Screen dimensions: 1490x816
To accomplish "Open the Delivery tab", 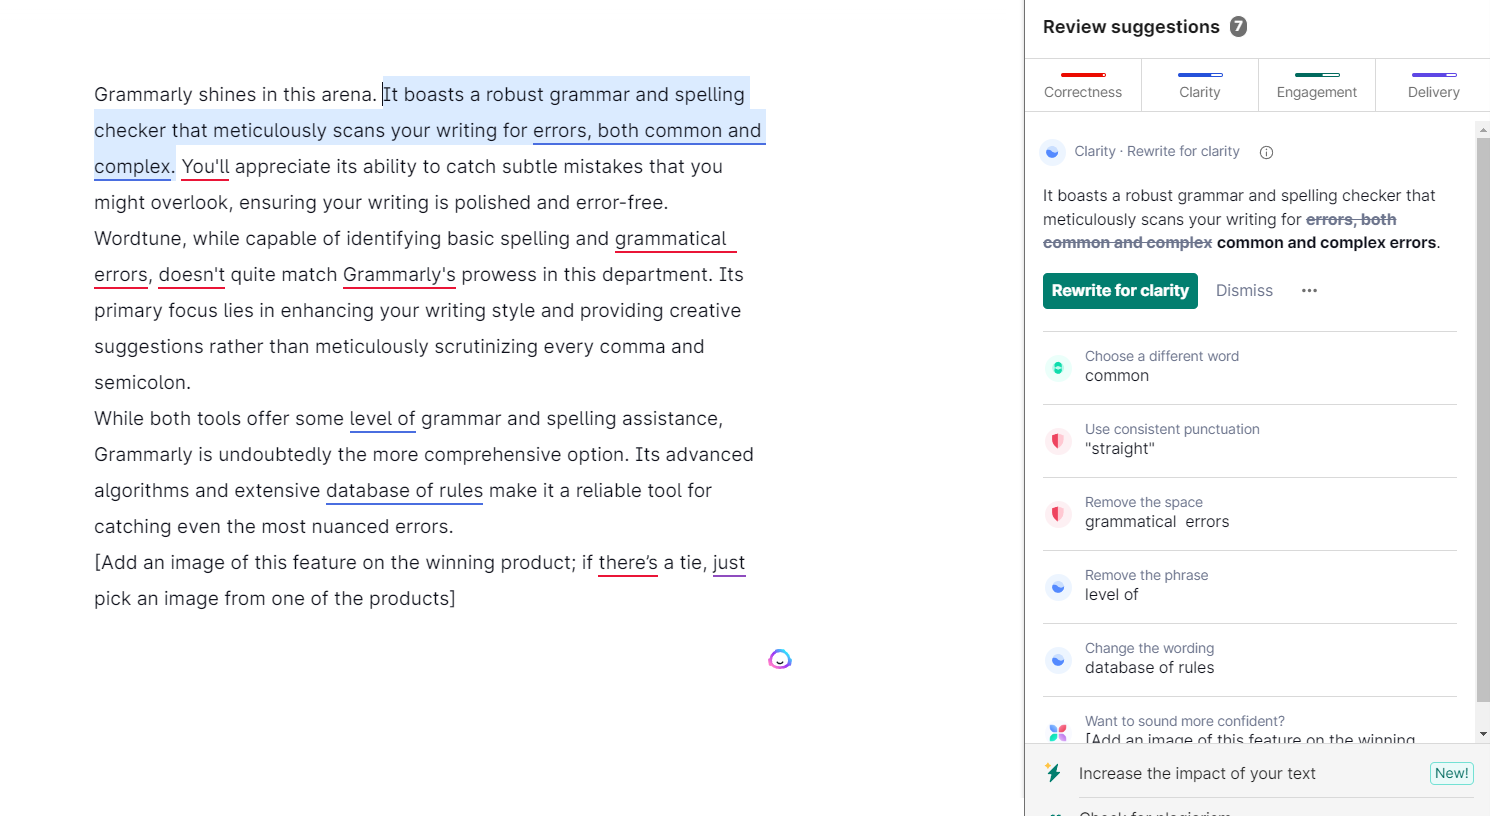I will pos(1433,85).
